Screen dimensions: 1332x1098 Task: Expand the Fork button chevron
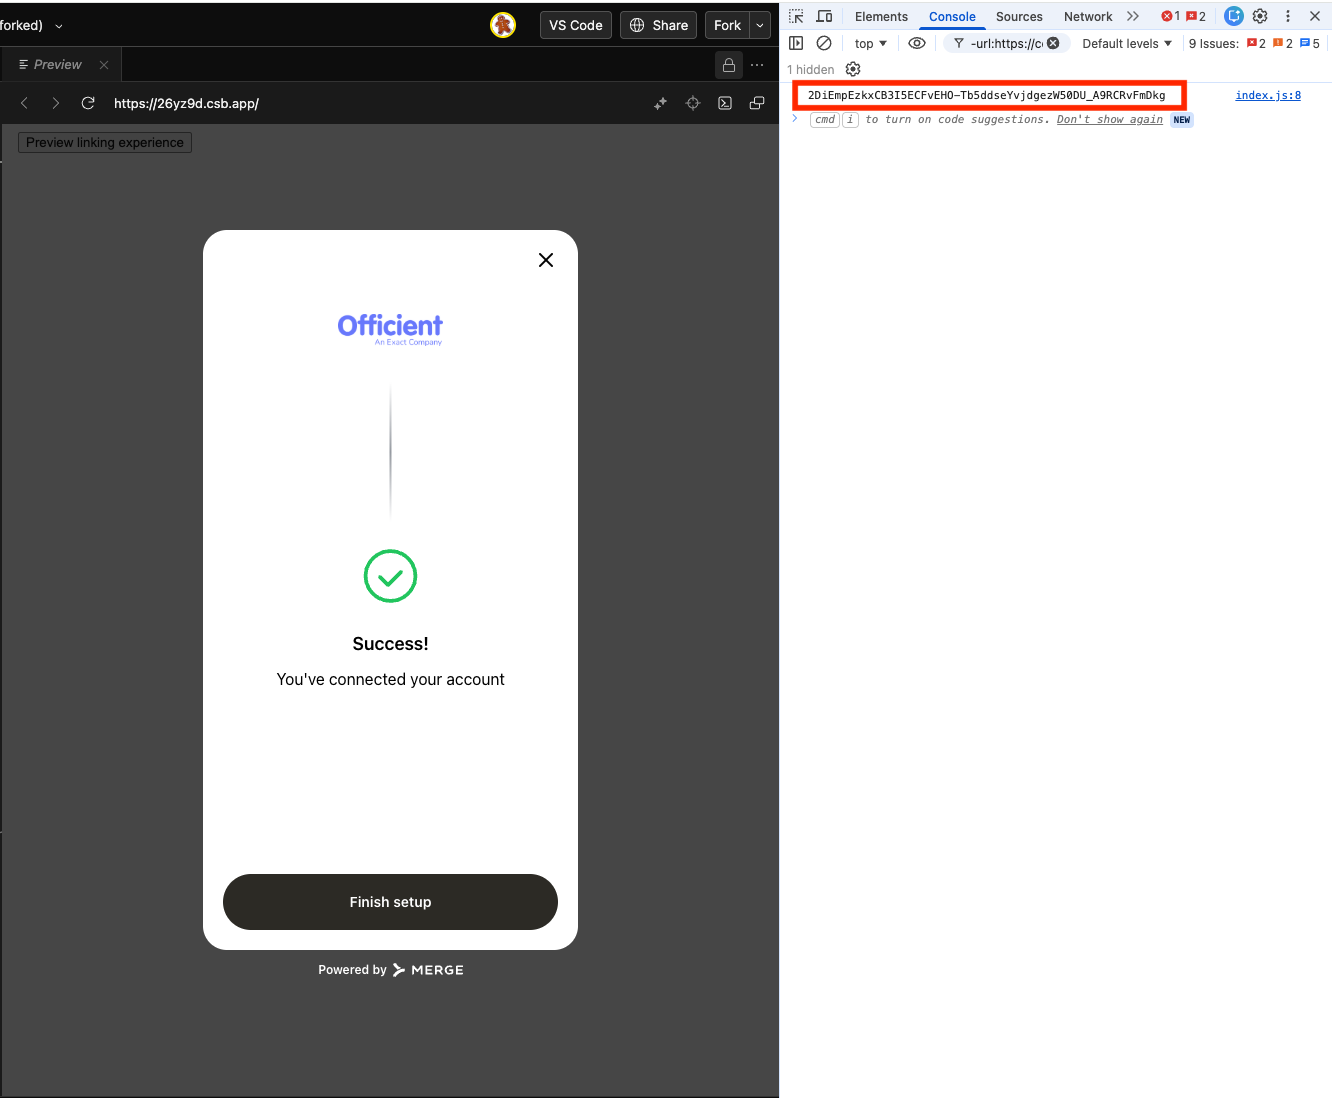click(759, 25)
